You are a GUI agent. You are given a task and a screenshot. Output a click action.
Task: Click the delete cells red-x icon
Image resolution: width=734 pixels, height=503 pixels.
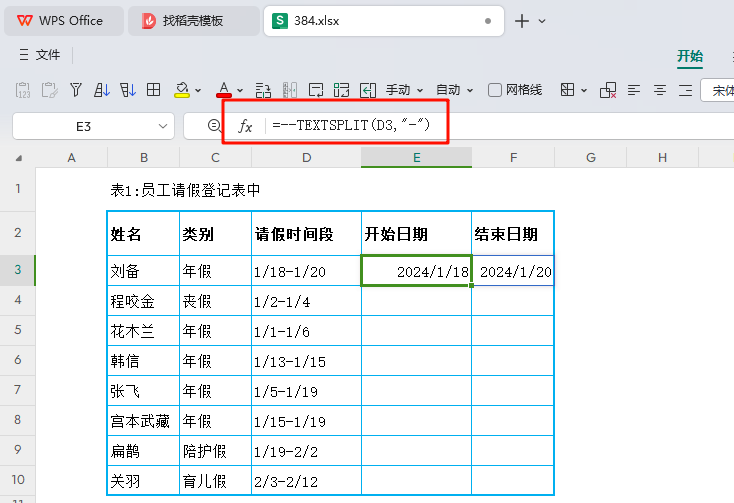608,90
